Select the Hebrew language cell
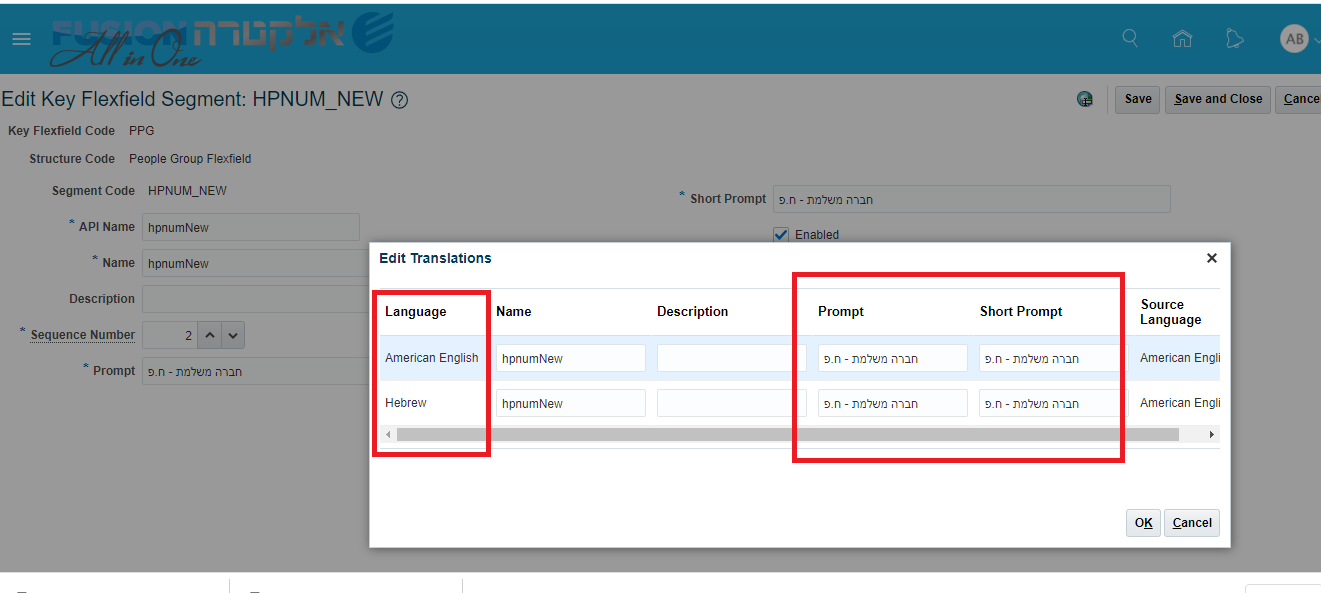This screenshot has height=593, width=1321. click(406, 403)
